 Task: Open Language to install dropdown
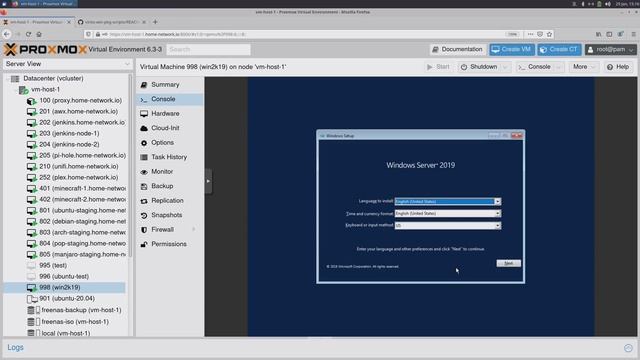(x=497, y=202)
